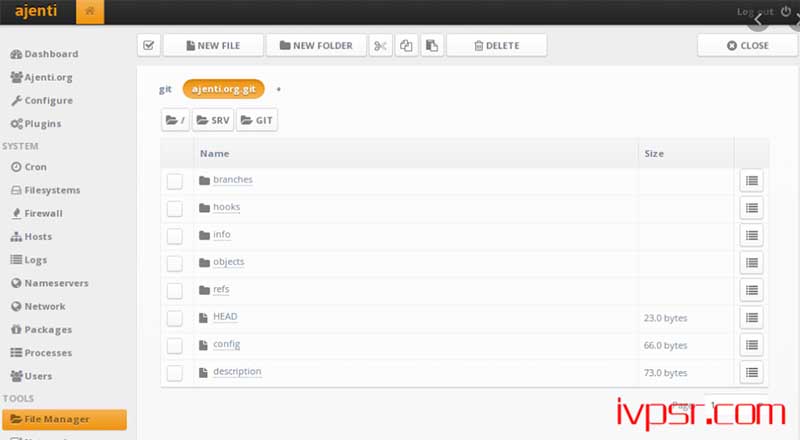Open Processes in the sidebar
800x440 pixels.
click(41, 353)
